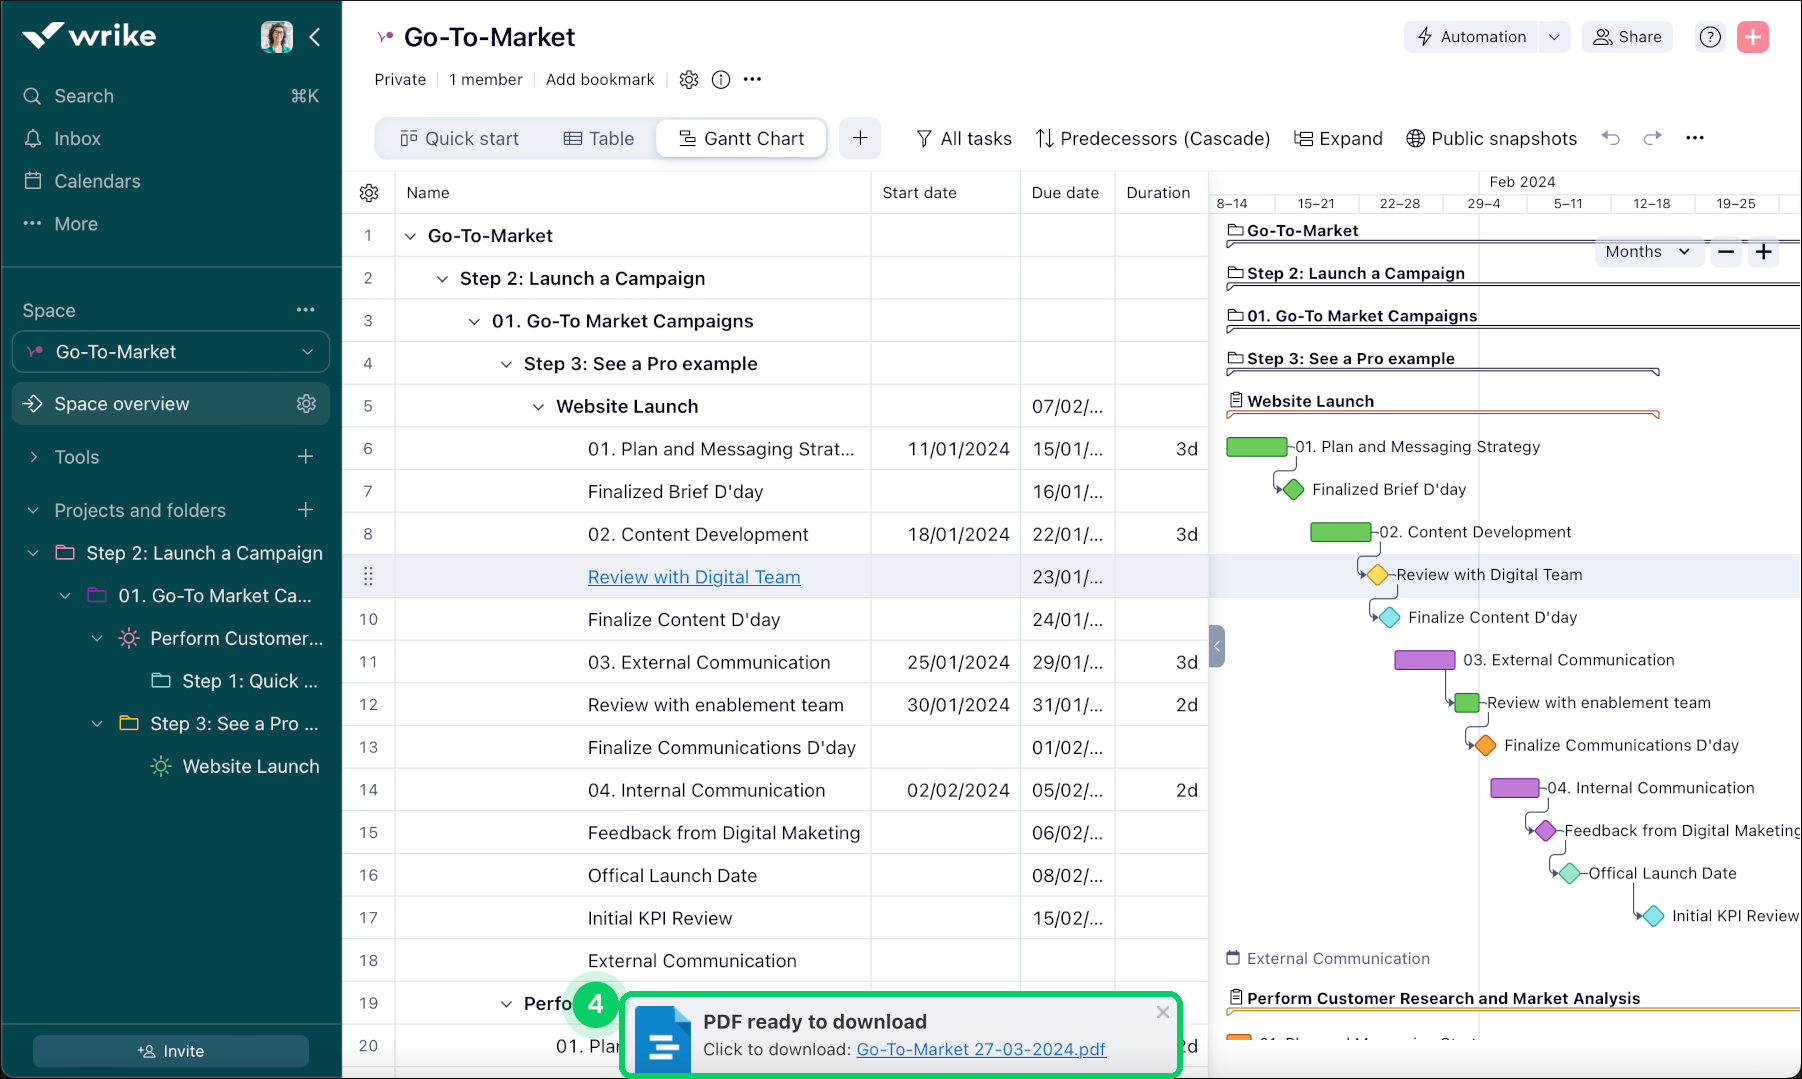Click the Invite button
This screenshot has height=1079, width=1802.
tap(170, 1051)
